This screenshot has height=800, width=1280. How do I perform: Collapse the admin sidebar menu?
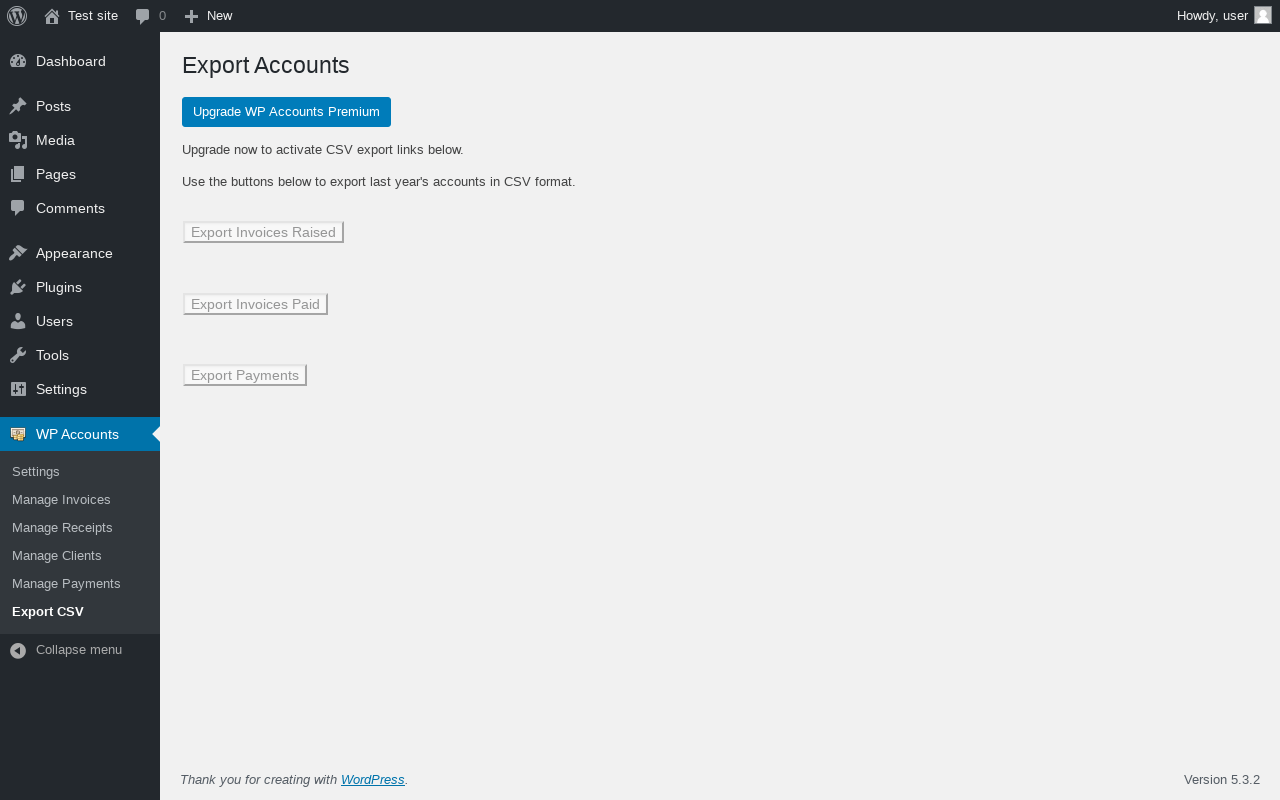pyautogui.click(x=66, y=650)
